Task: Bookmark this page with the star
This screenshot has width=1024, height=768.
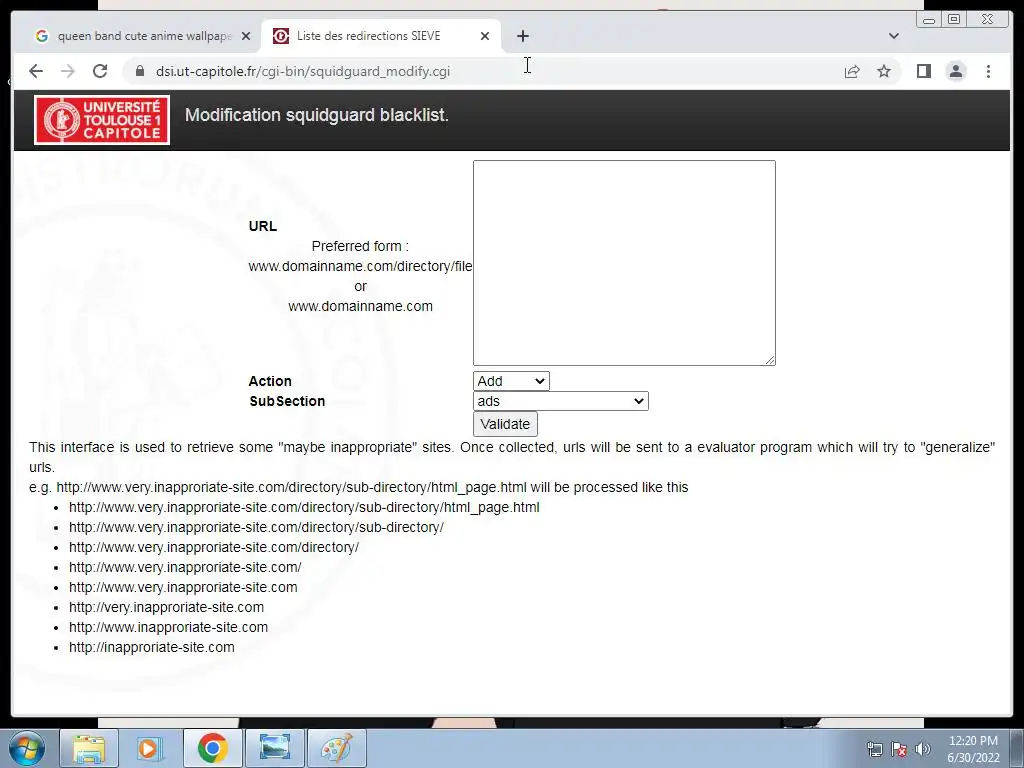Action: point(884,71)
